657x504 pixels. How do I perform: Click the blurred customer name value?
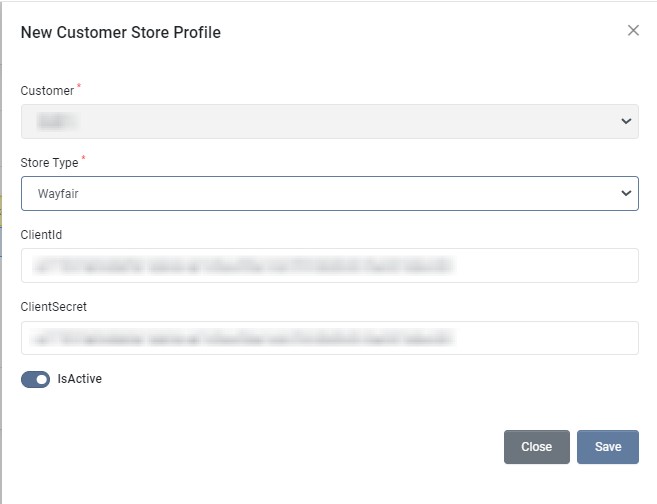pyautogui.click(x=58, y=121)
